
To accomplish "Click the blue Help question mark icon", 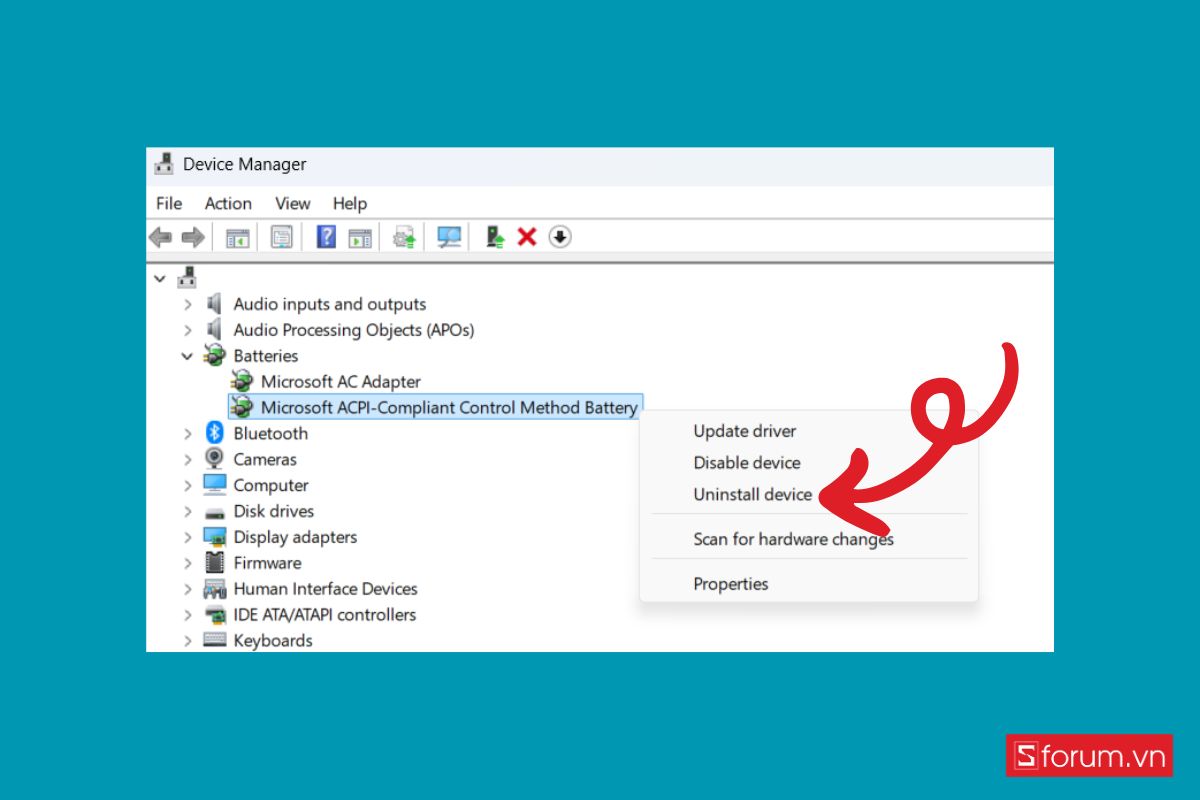I will tap(326, 237).
